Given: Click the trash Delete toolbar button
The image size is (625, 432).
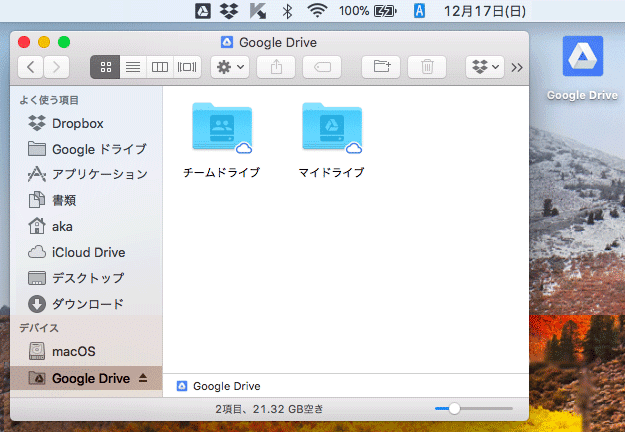Looking at the screenshot, I should click(427, 67).
